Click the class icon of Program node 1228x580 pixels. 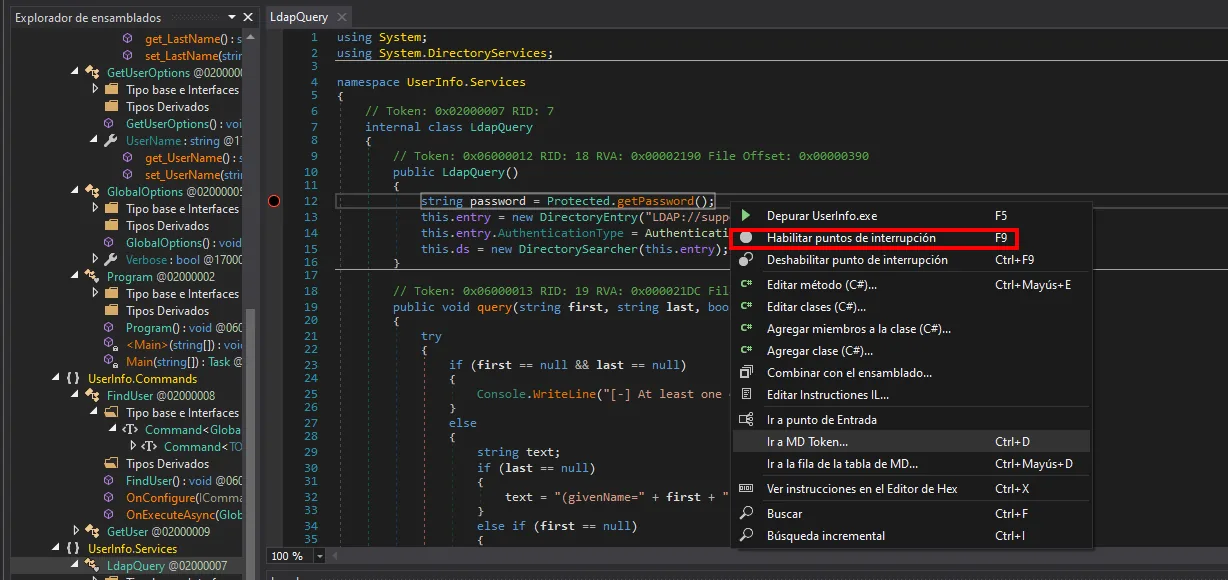[x=92, y=277]
